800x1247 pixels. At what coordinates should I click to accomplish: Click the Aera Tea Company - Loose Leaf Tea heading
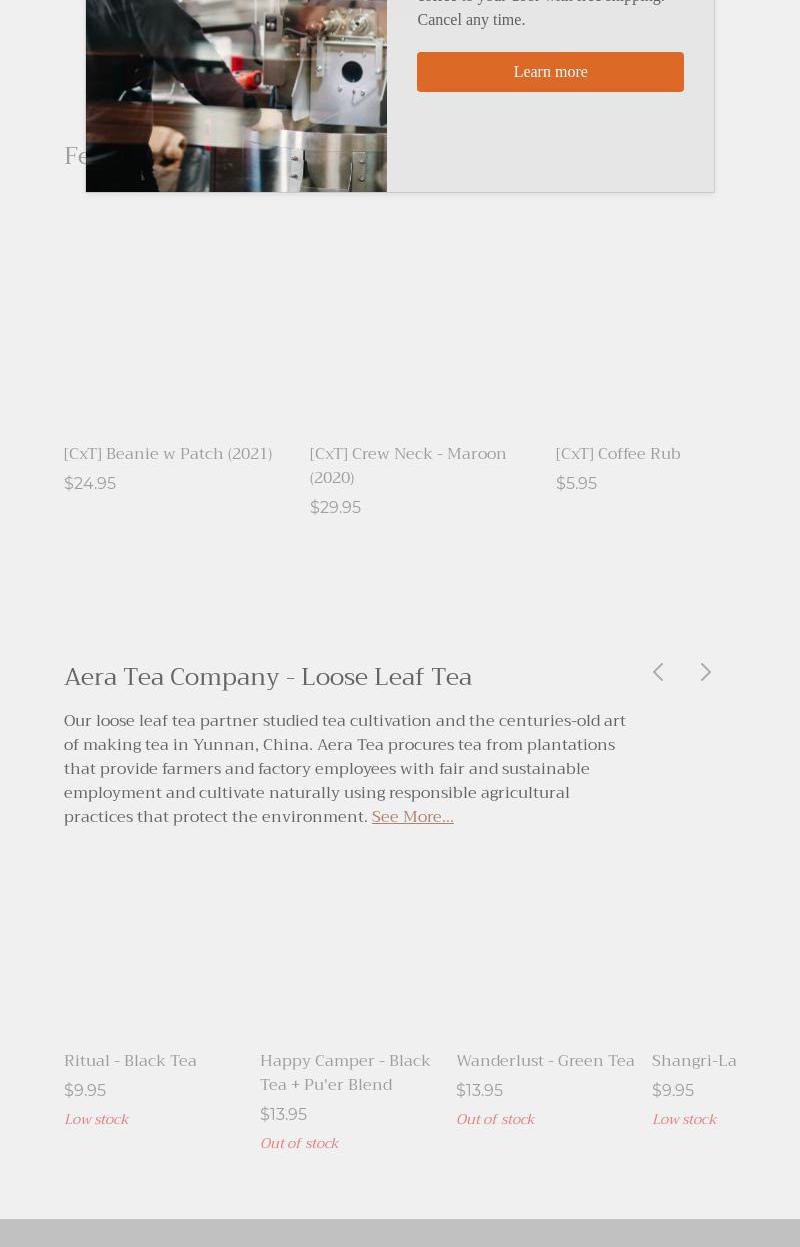pyautogui.click(x=268, y=677)
